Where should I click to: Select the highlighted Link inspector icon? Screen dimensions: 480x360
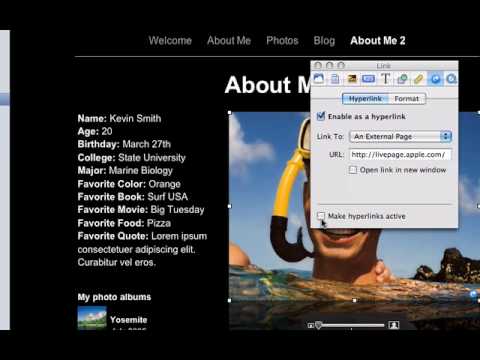tap(435, 79)
